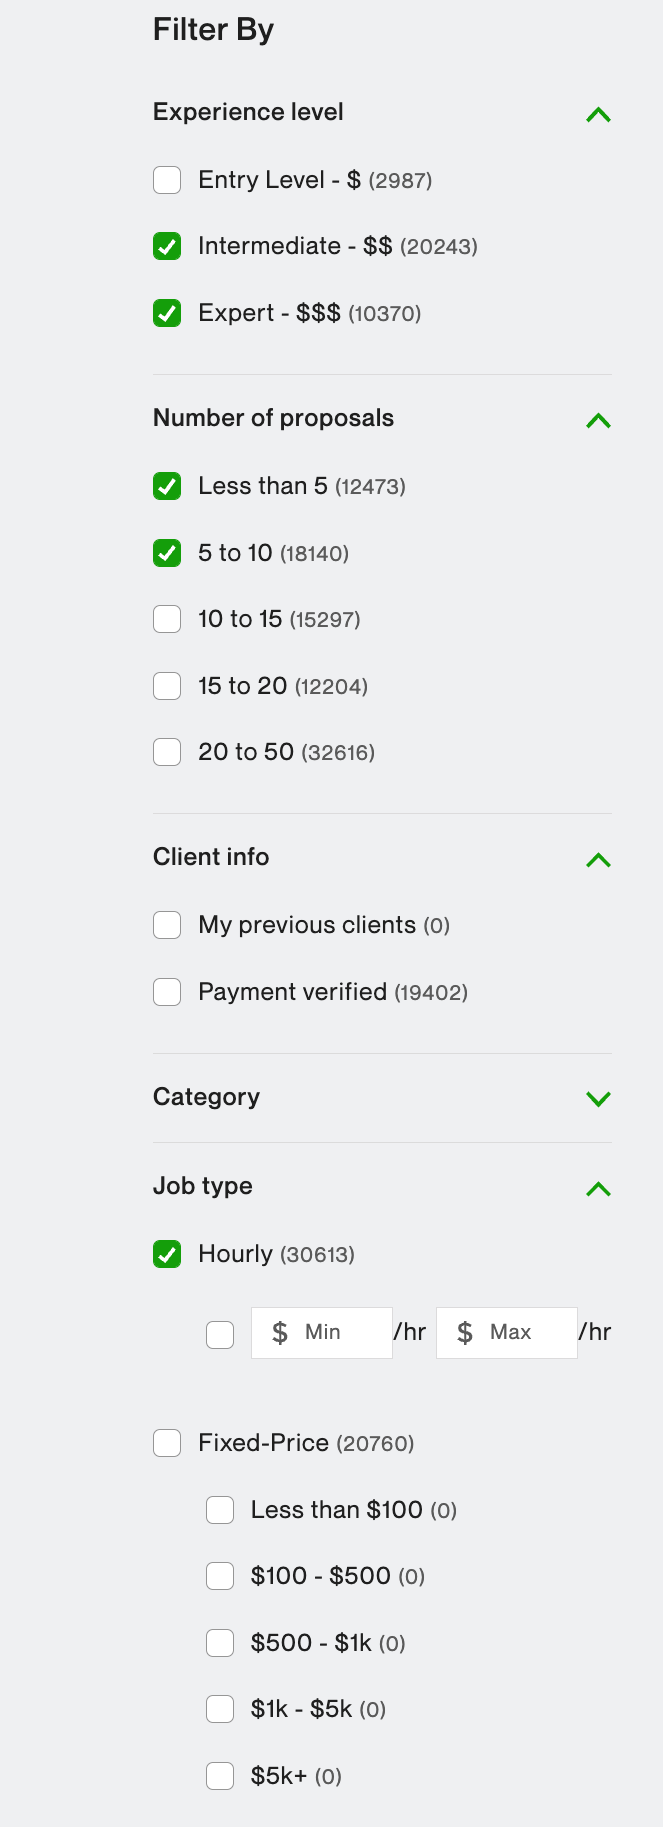Viewport: 663px width, 1827px height.
Task: Collapse the Experience level section
Action: [597, 114]
